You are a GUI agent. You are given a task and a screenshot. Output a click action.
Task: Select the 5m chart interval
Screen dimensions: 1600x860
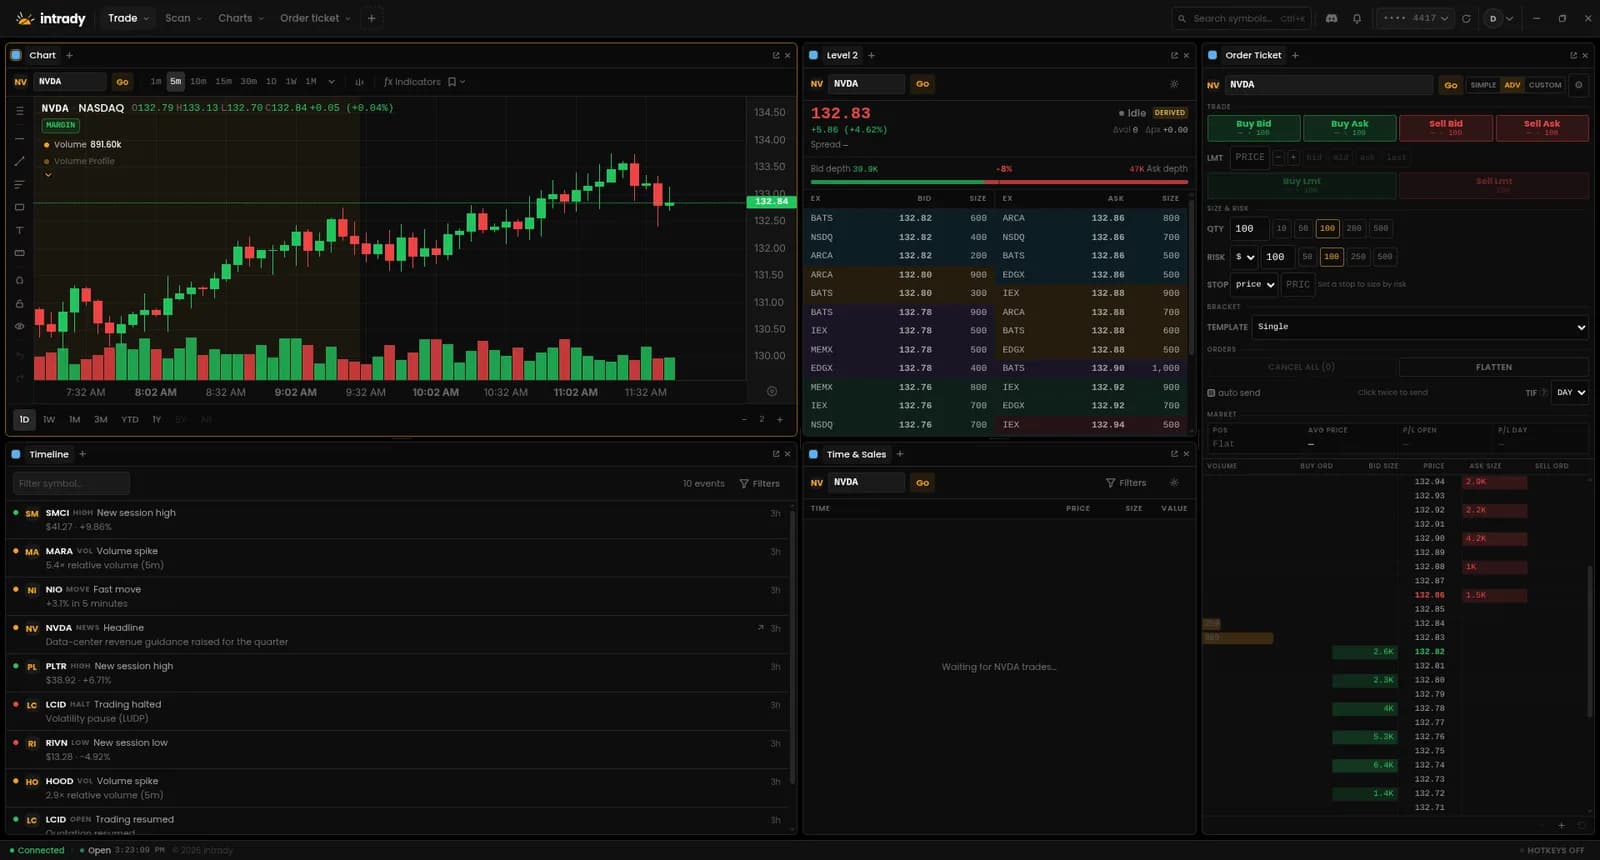pyautogui.click(x=175, y=82)
